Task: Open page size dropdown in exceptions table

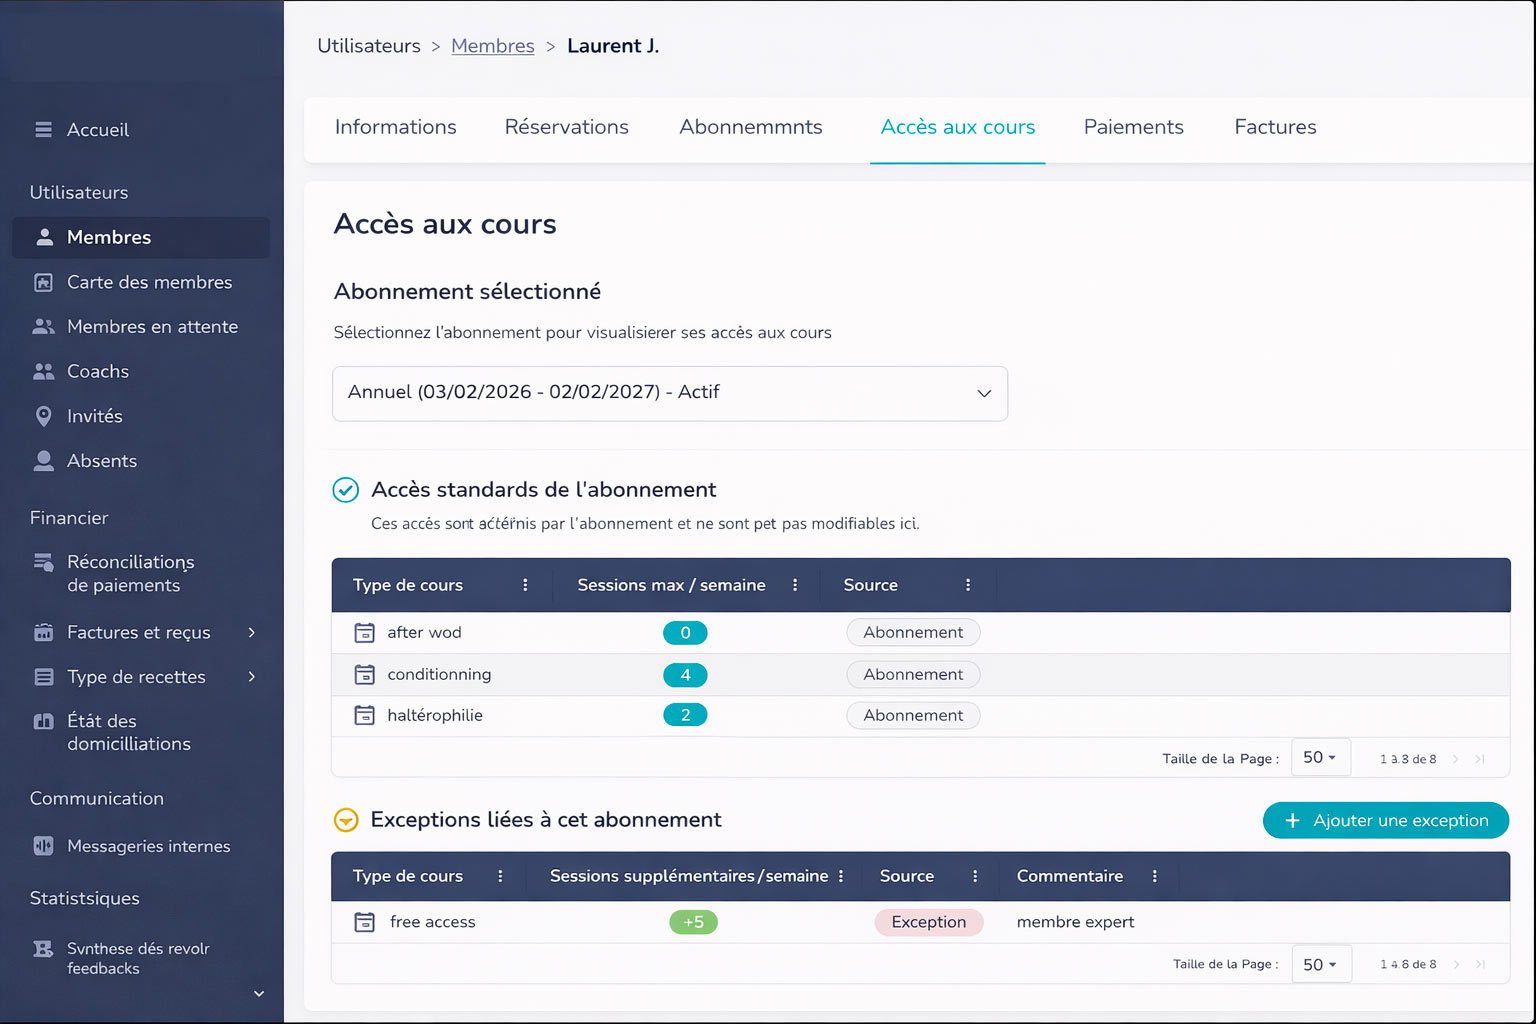Action: pyautogui.click(x=1320, y=965)
